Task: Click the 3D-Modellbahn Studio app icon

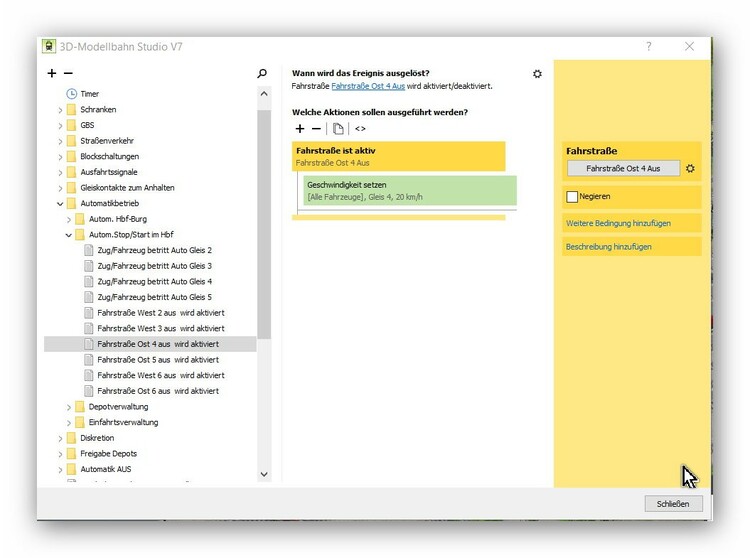Action: 49,46
